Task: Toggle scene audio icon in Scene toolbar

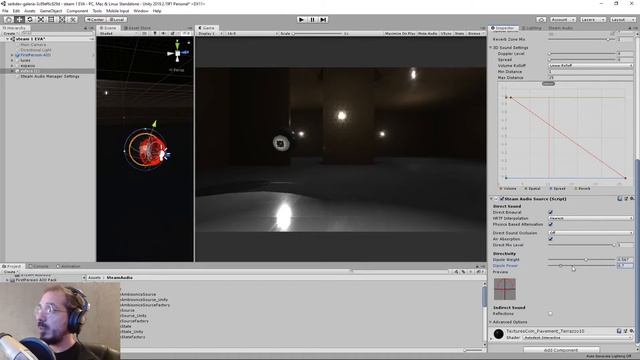Action: pos(163,33)
